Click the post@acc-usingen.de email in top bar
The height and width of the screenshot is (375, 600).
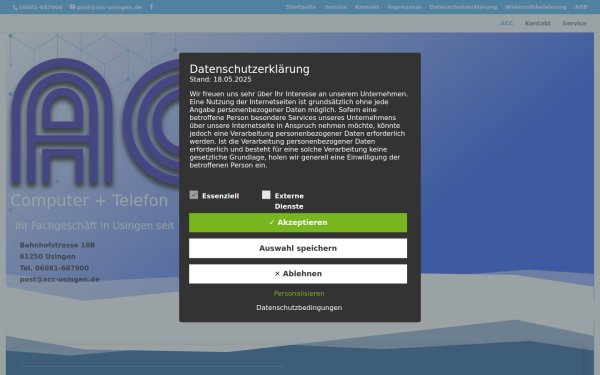pos(106,7)
